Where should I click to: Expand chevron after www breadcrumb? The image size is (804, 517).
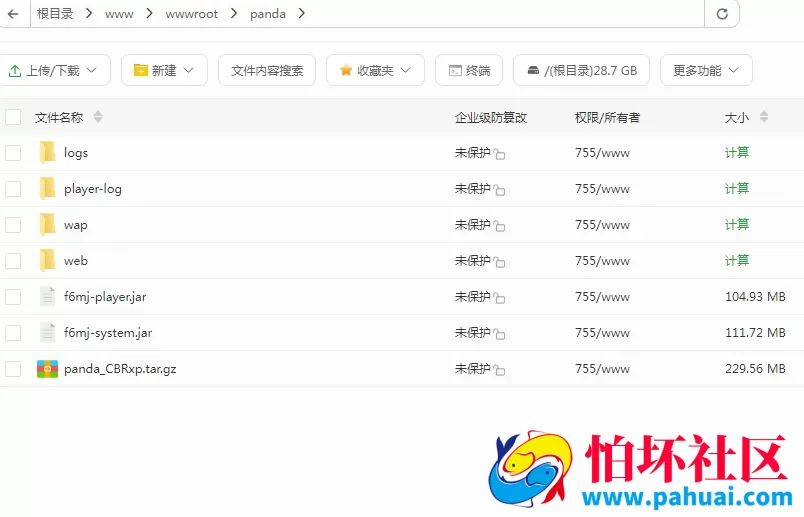[x=149, y=13]
